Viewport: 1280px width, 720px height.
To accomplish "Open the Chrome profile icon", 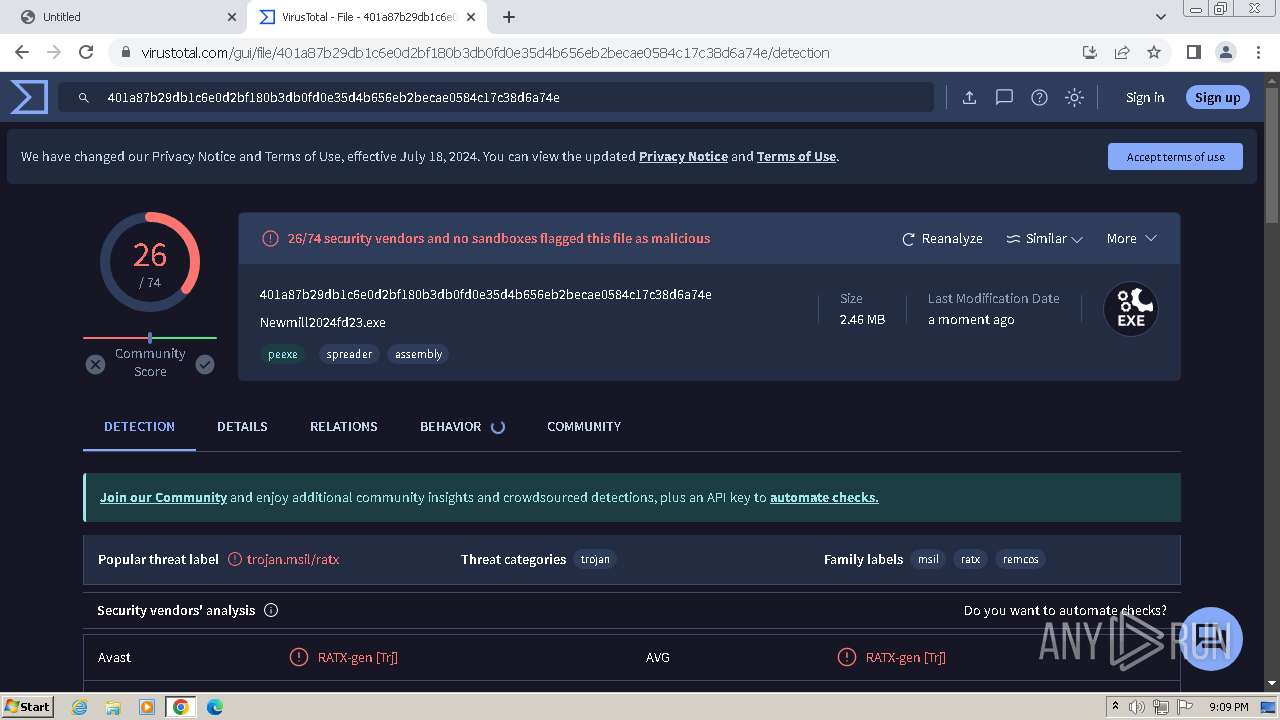I will 1225,52.
